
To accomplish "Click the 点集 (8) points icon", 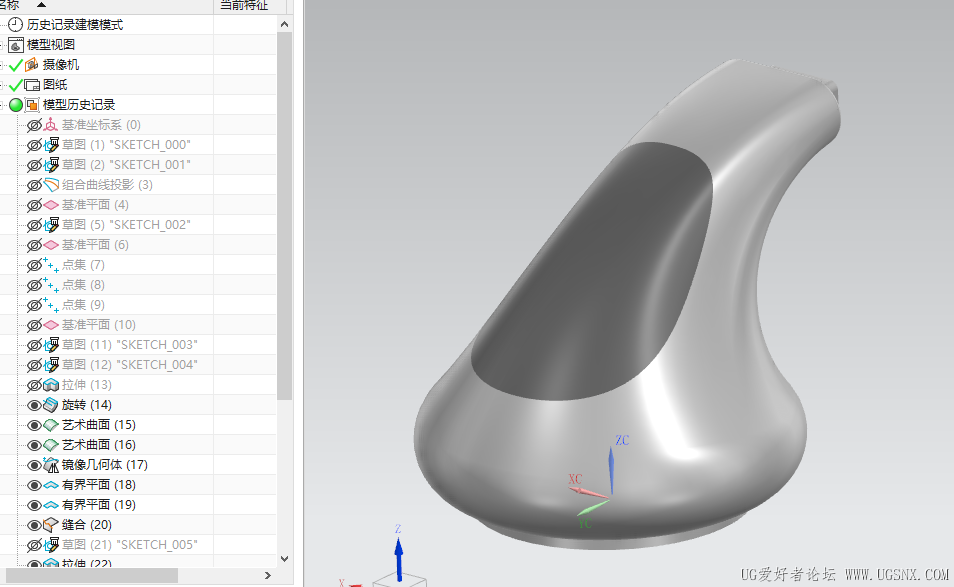I will (x=51, y=285).
